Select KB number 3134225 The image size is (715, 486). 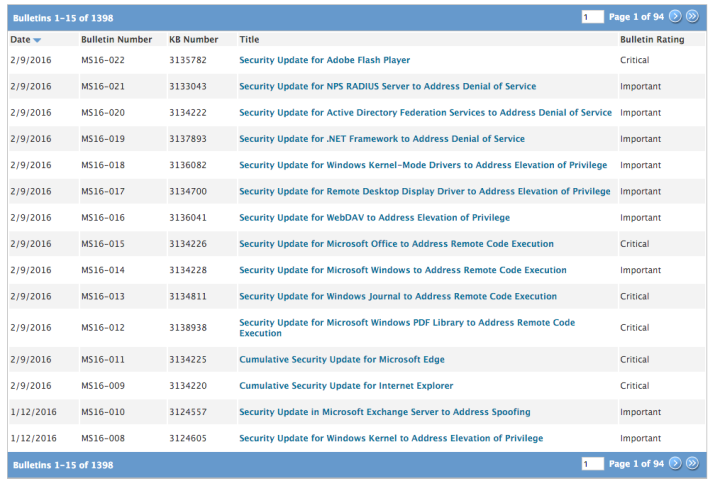[188, 359]
